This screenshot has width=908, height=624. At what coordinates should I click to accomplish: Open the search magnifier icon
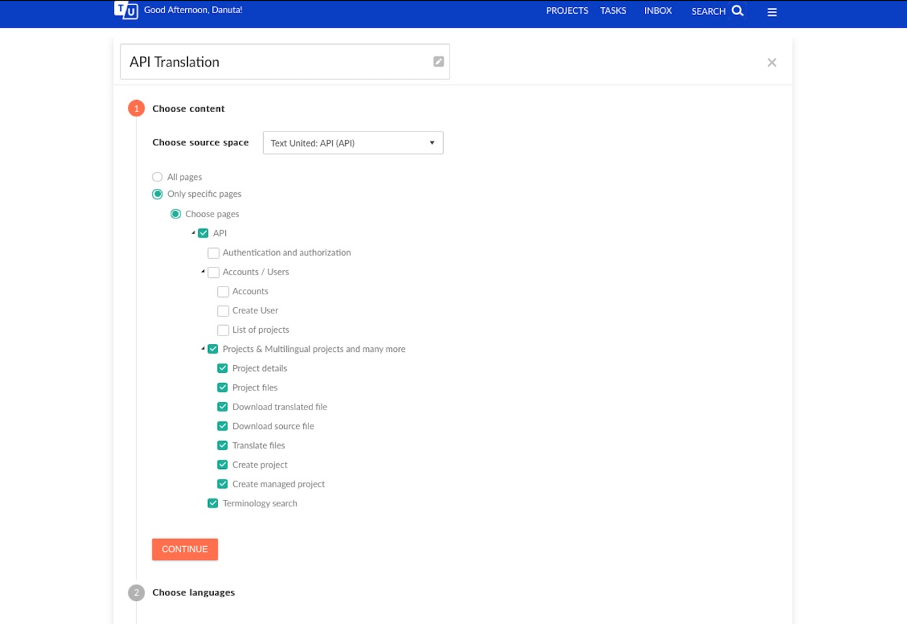(x=737, y=10)
